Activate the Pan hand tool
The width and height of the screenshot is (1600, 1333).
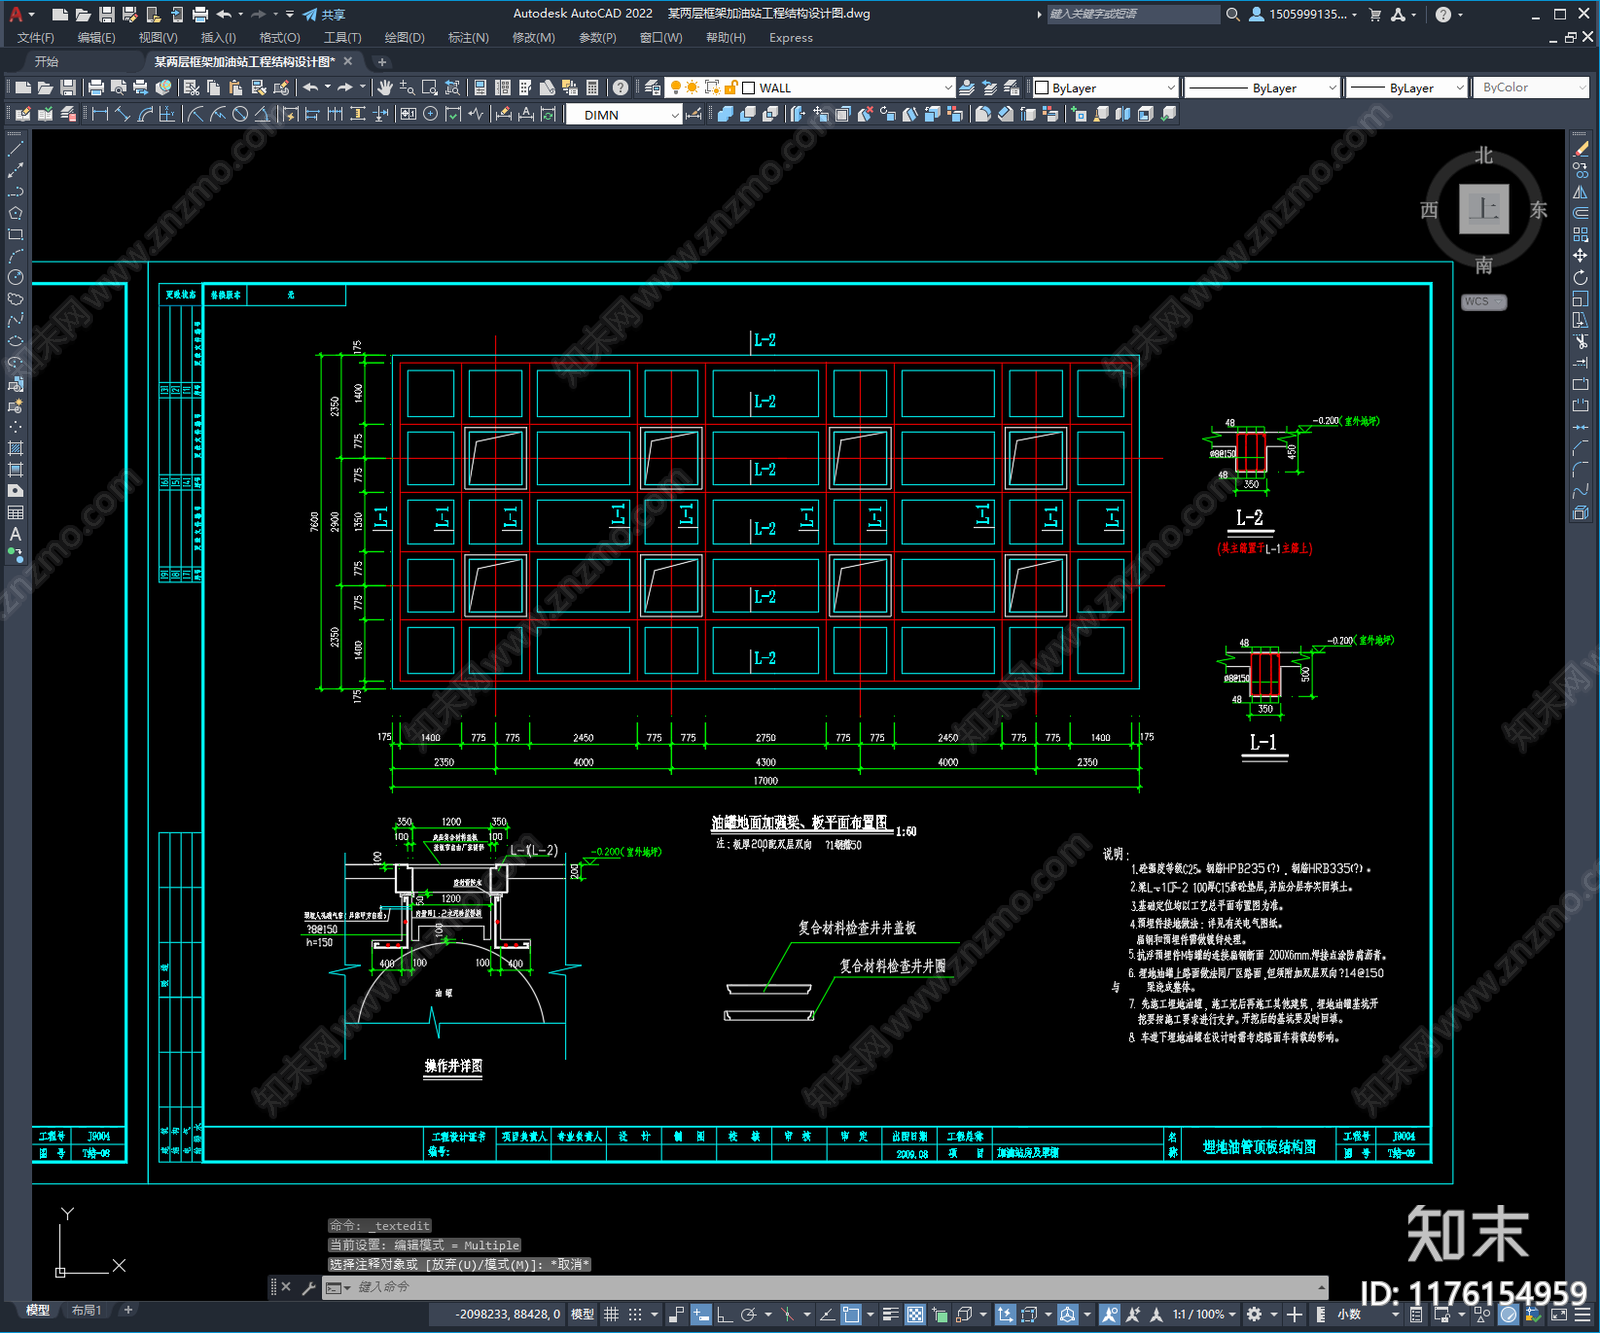[385, 88]
